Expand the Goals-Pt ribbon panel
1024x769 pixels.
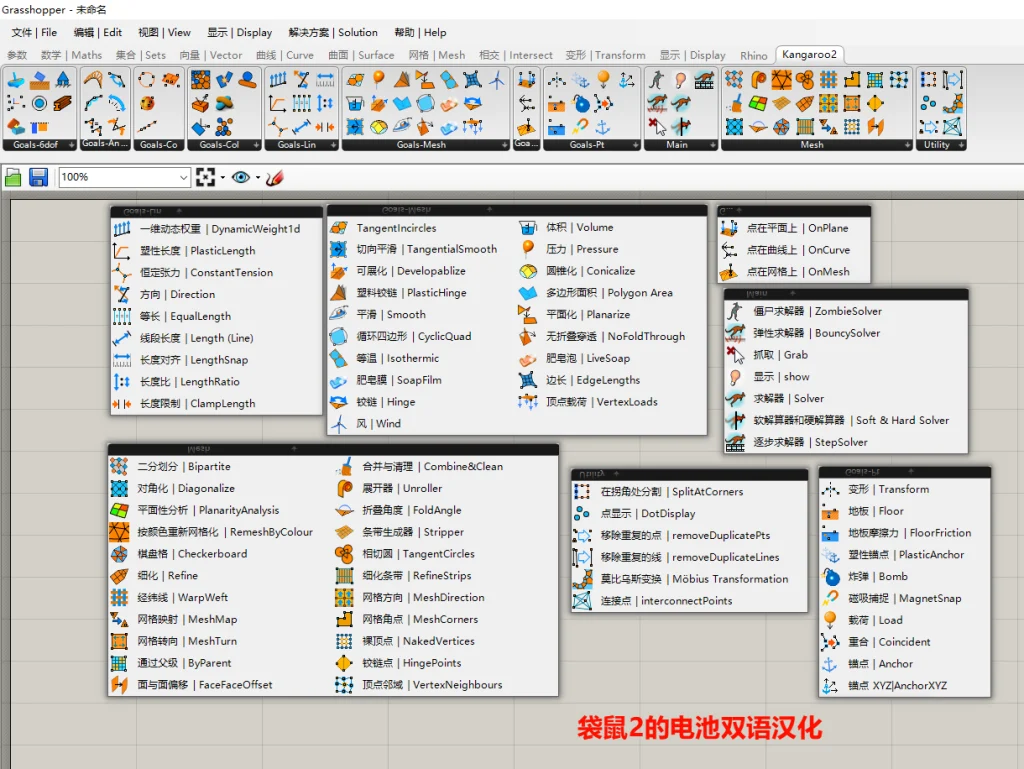point(636,145)
